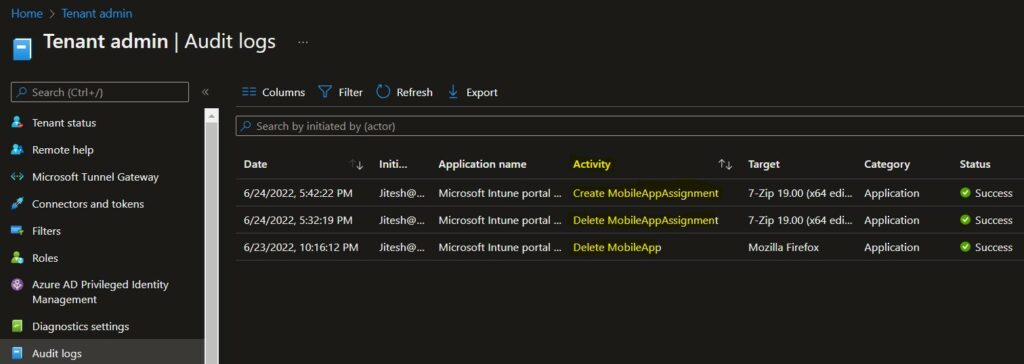
Task: Click the Date column header
Action: coord(255,164)
